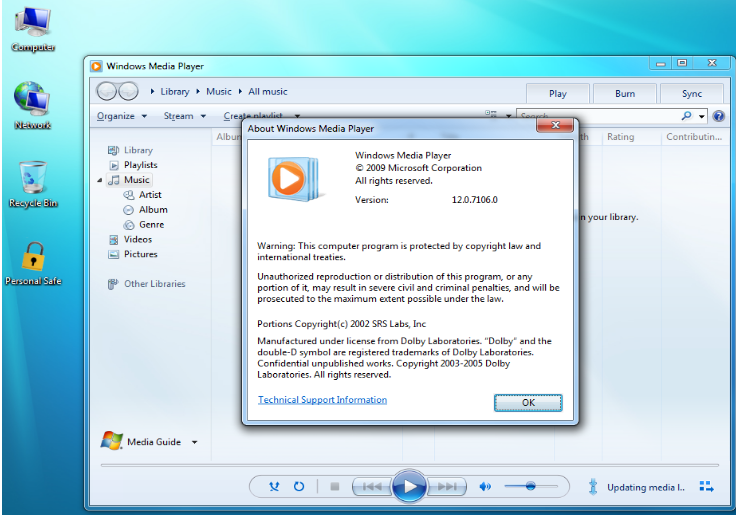Viewport: 736px width, 515px height.
Task: Click the search magnifier icon
Action: 686,115
